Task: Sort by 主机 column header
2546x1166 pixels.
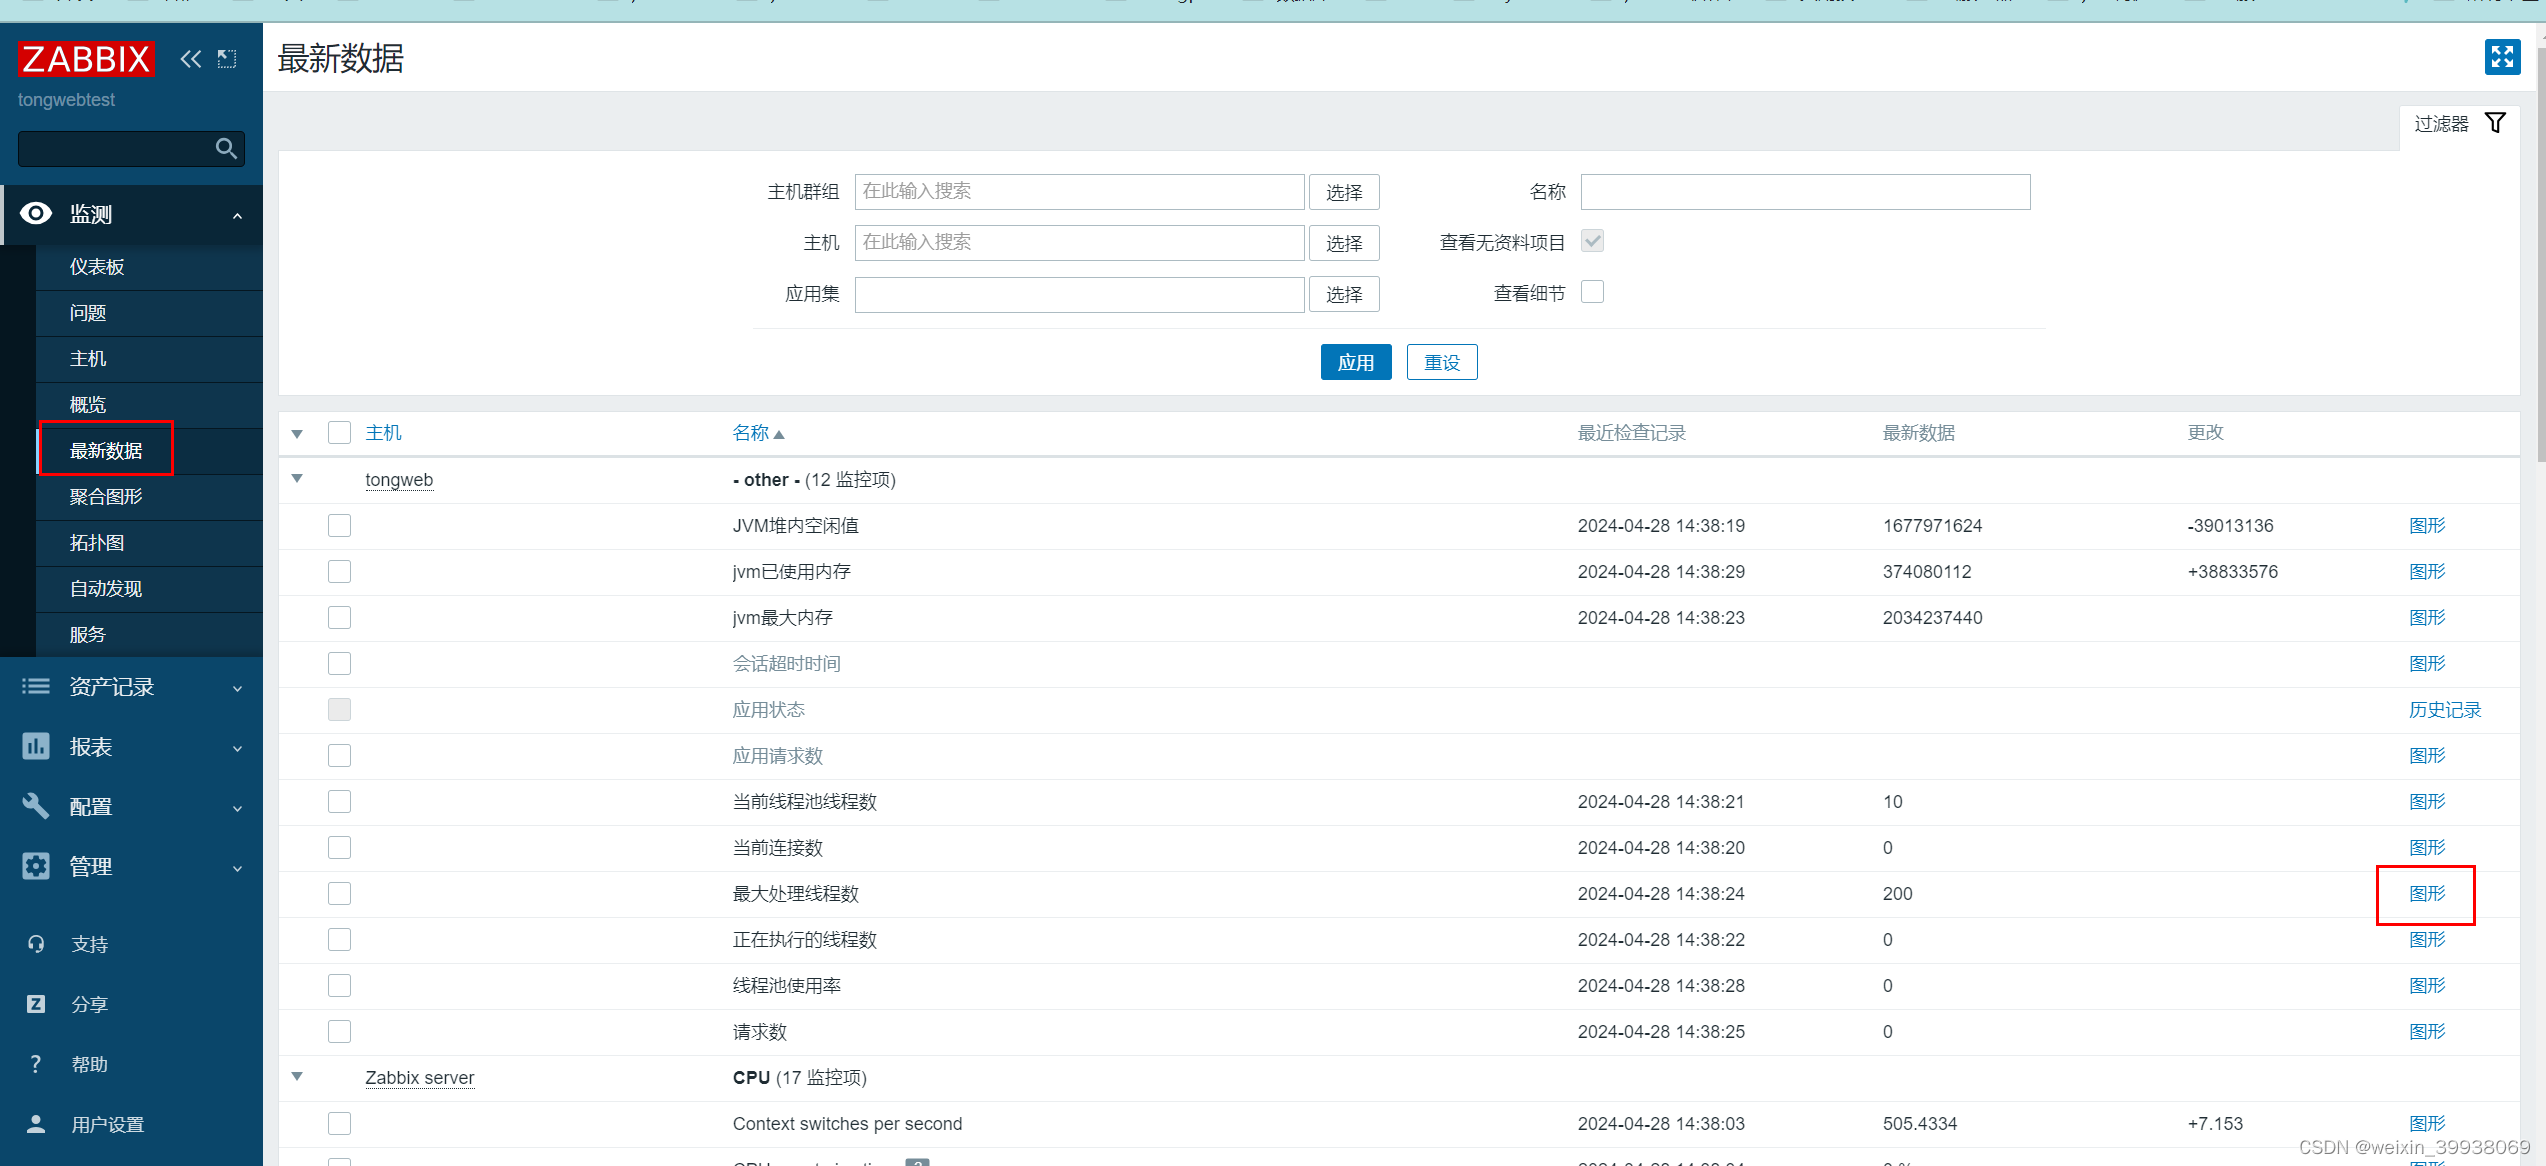Action: pyautogui.click(x=384, y=433)
